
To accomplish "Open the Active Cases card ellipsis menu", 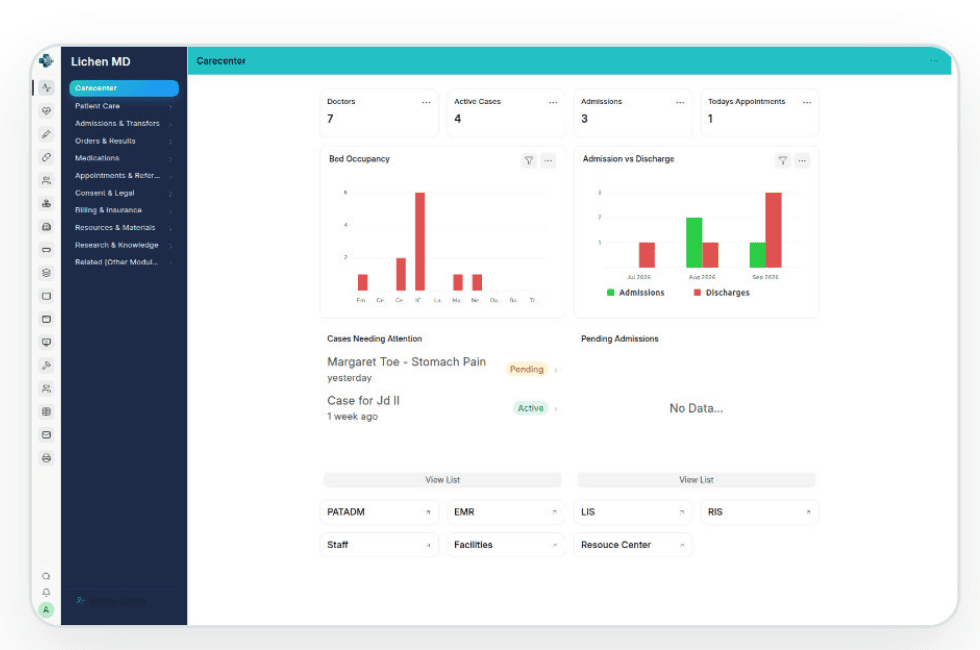I will pyautogui.click(x=553, y=102).
